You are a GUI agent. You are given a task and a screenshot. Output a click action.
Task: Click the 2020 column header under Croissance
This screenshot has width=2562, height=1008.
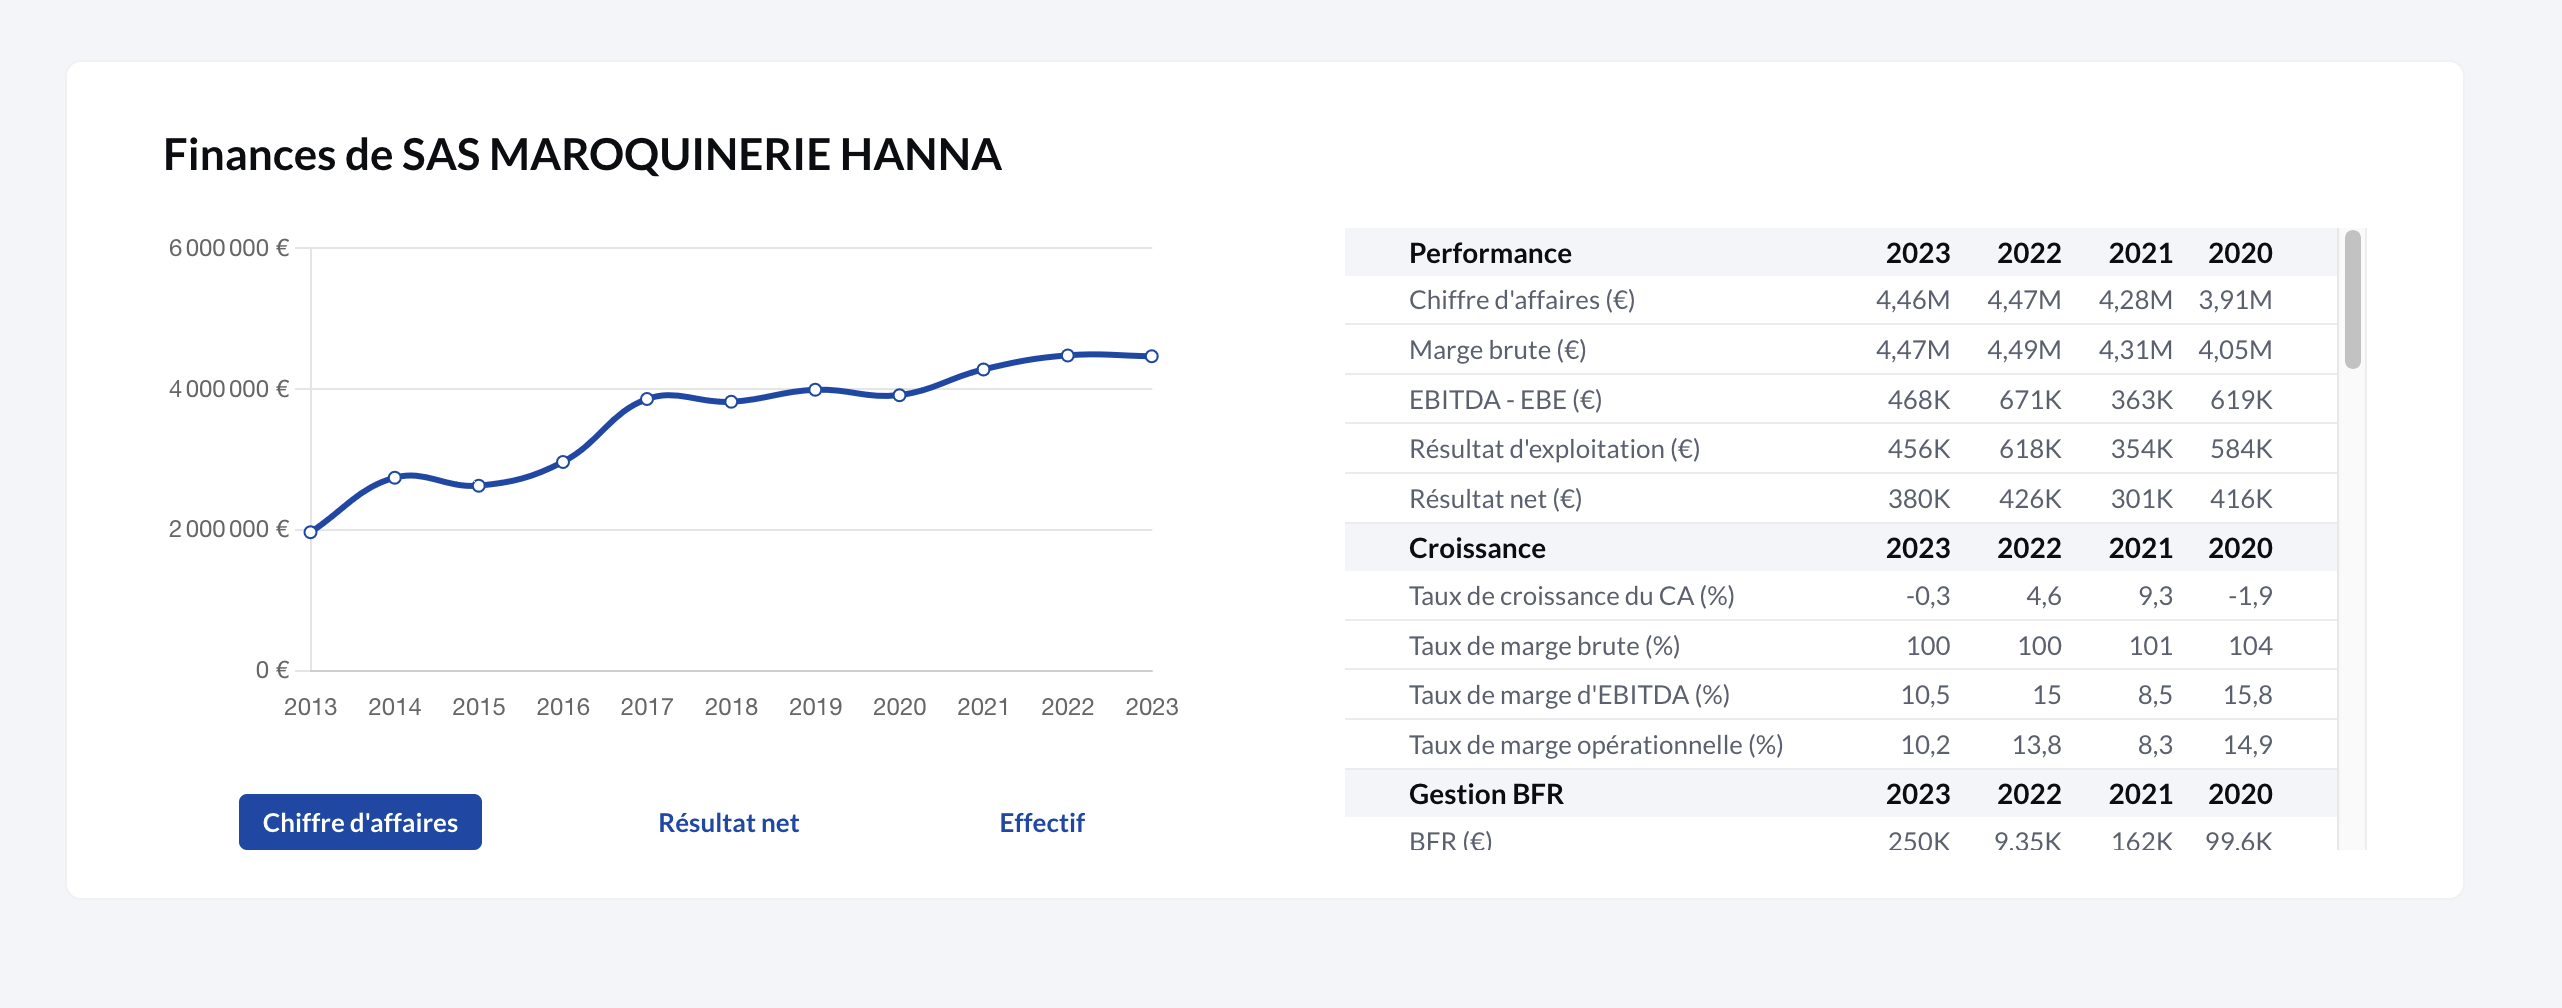(x=2240, y=547)
